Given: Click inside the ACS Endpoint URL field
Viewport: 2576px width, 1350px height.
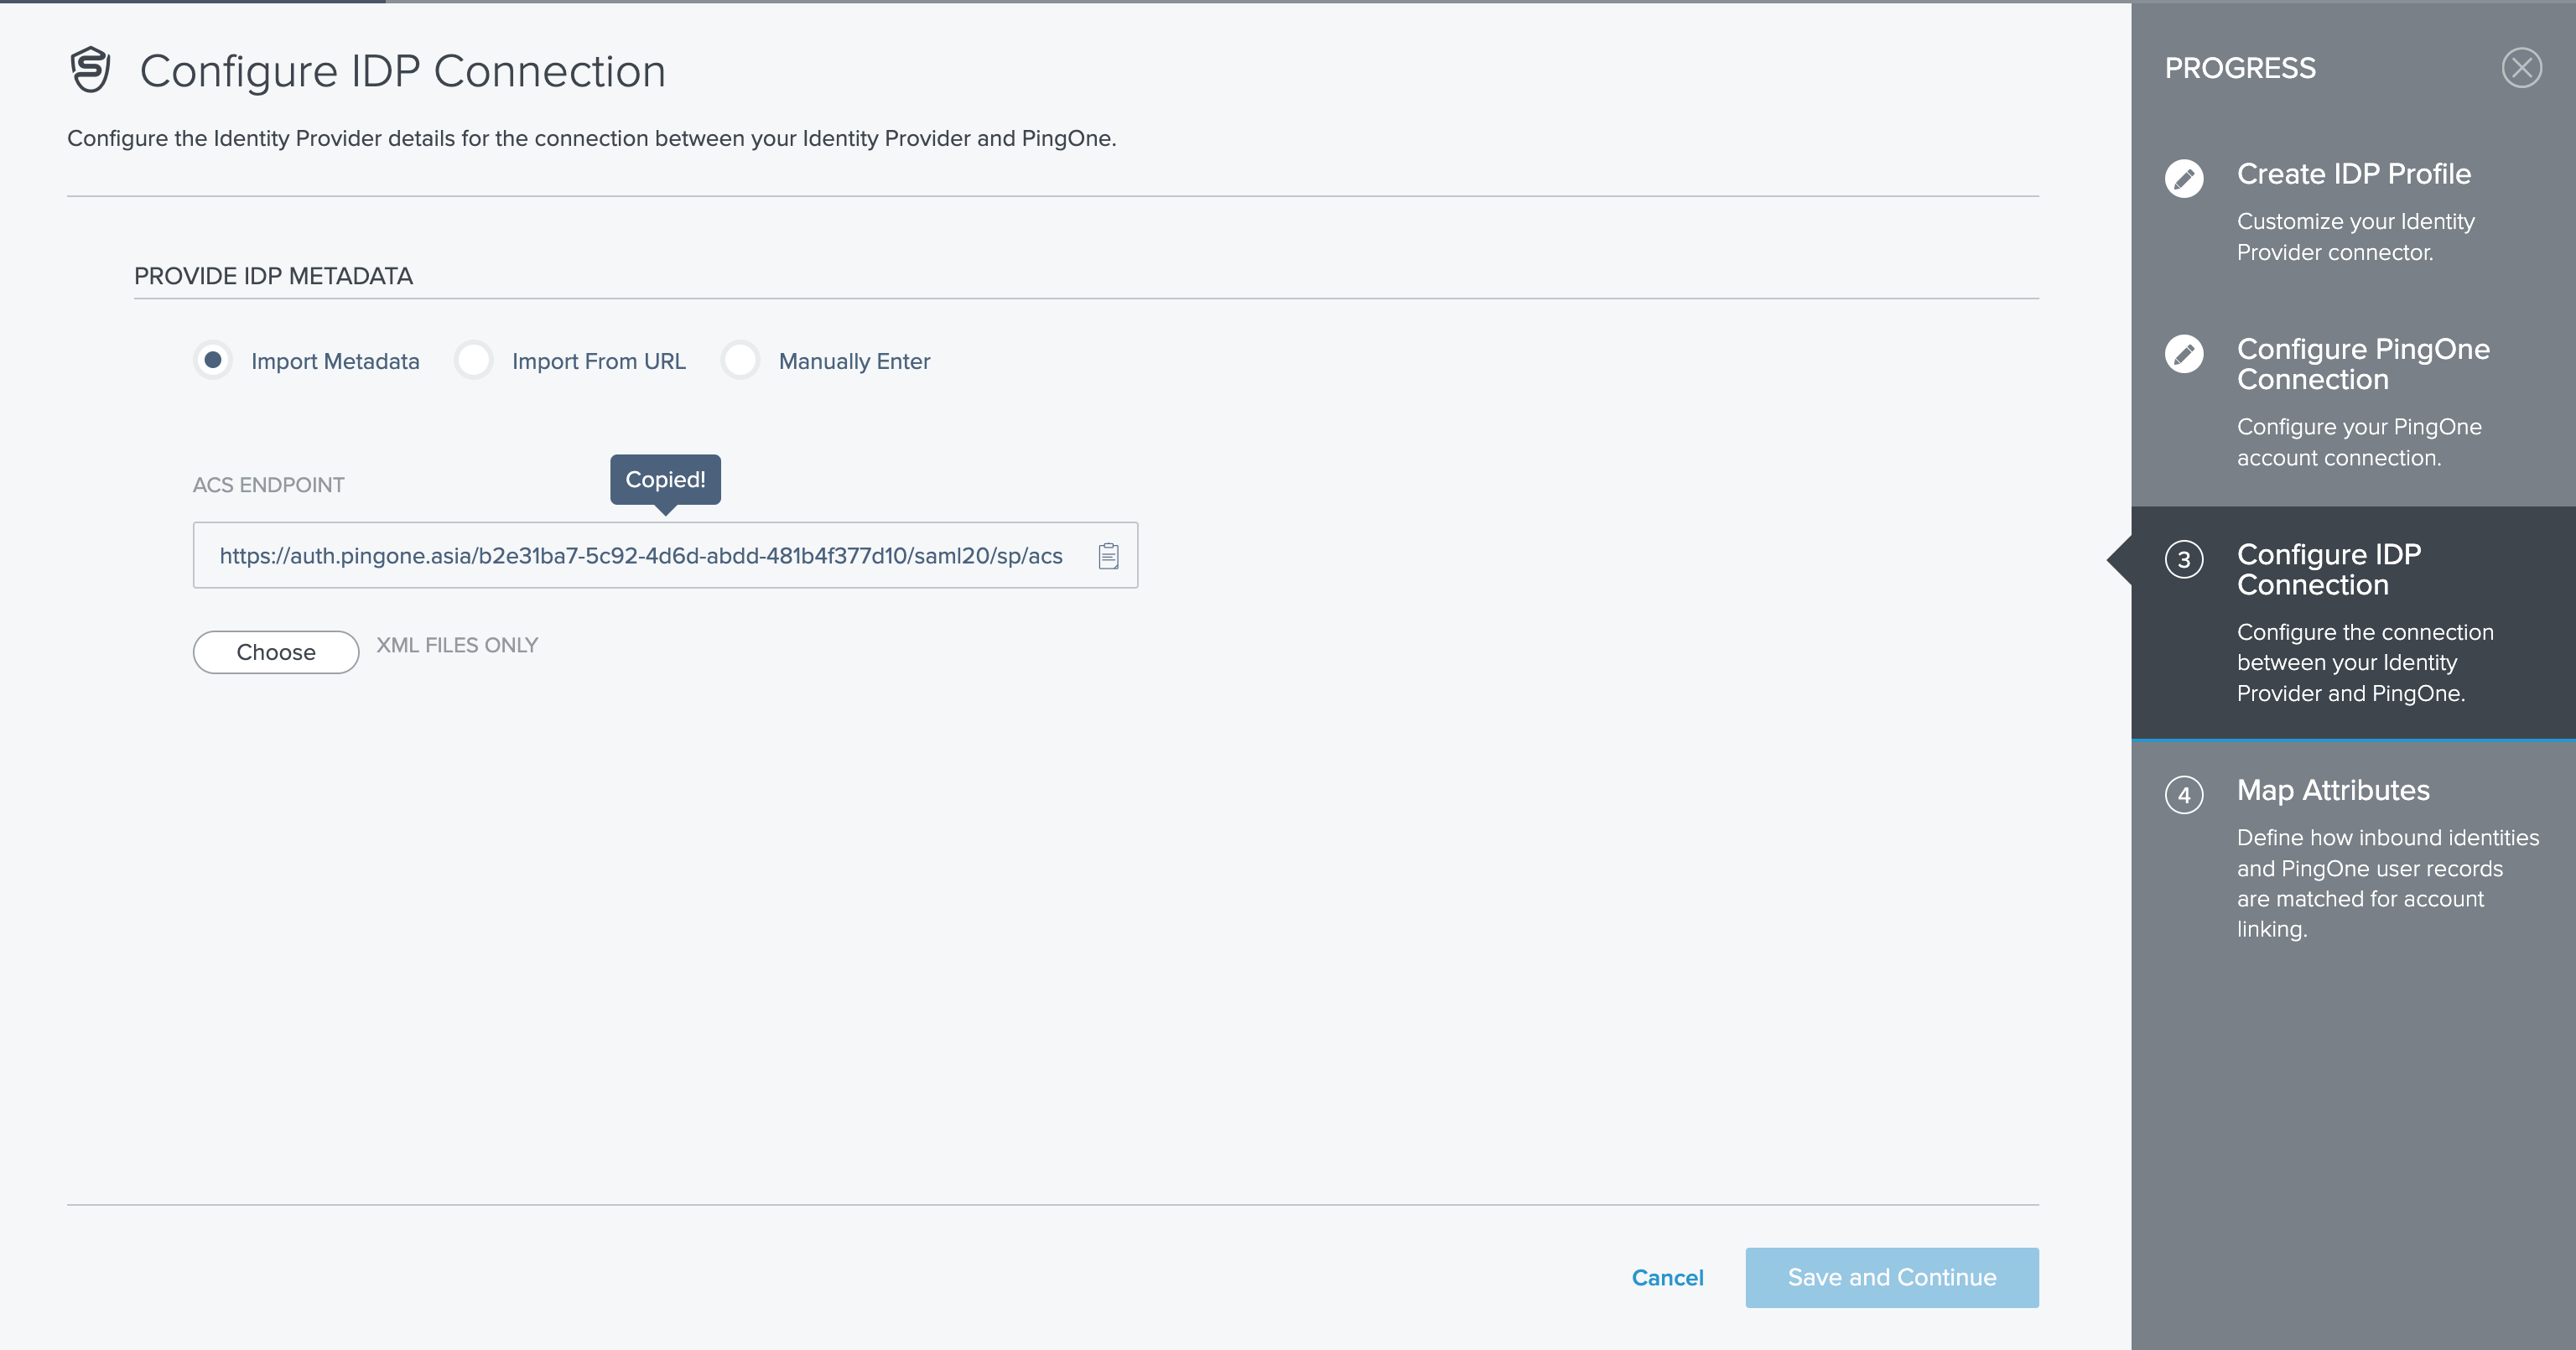Looking at the screenshot, I should coord(640,556).
